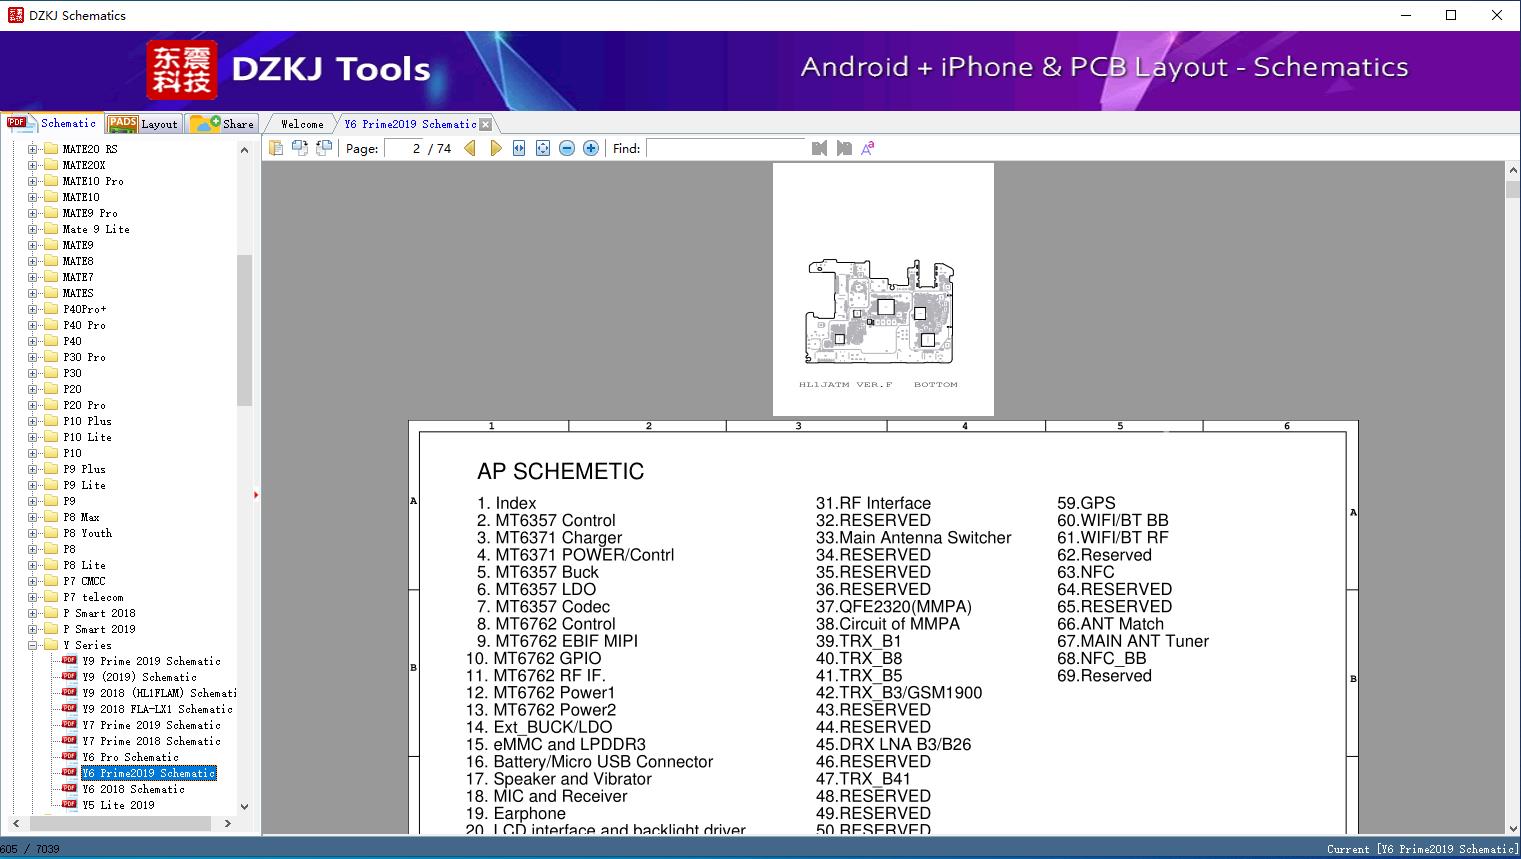This screenshot has height=859, width=1521.
Task: Select Y6 Prime2019 Schematic in the tree
Action: tap(148, 773)
